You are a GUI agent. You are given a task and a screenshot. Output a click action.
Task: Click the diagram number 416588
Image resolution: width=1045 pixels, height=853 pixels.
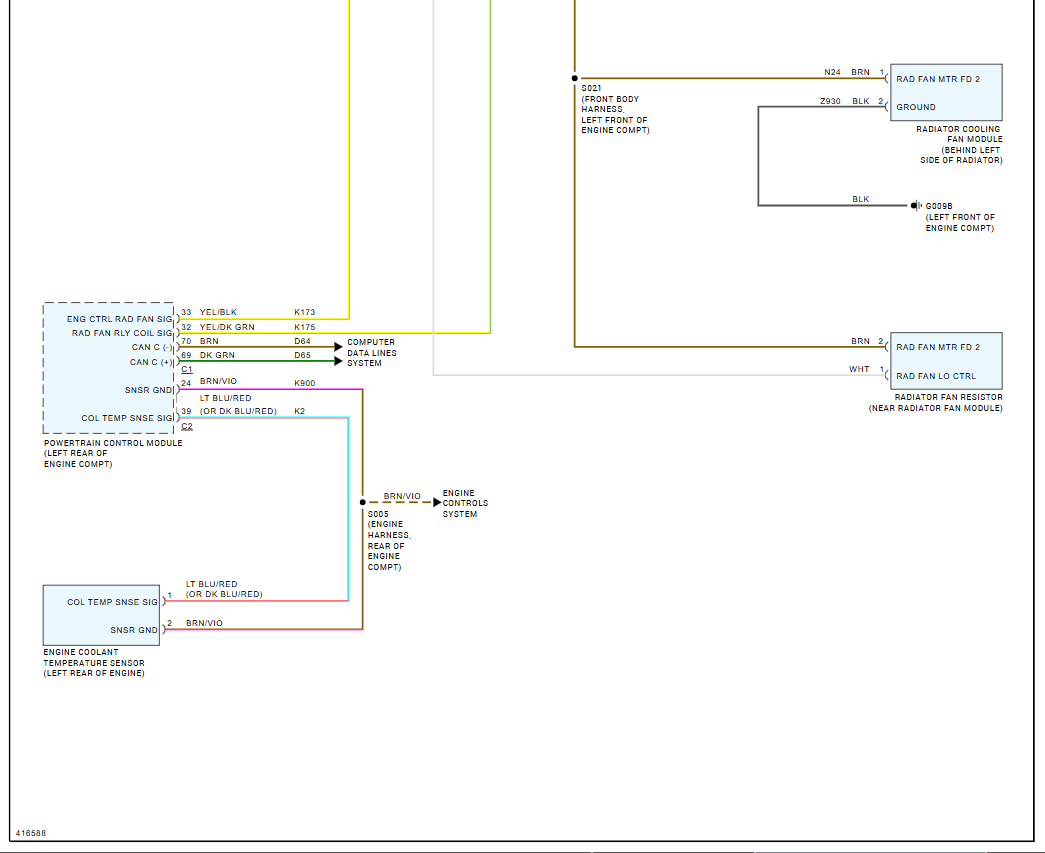[x=31, y=832]
